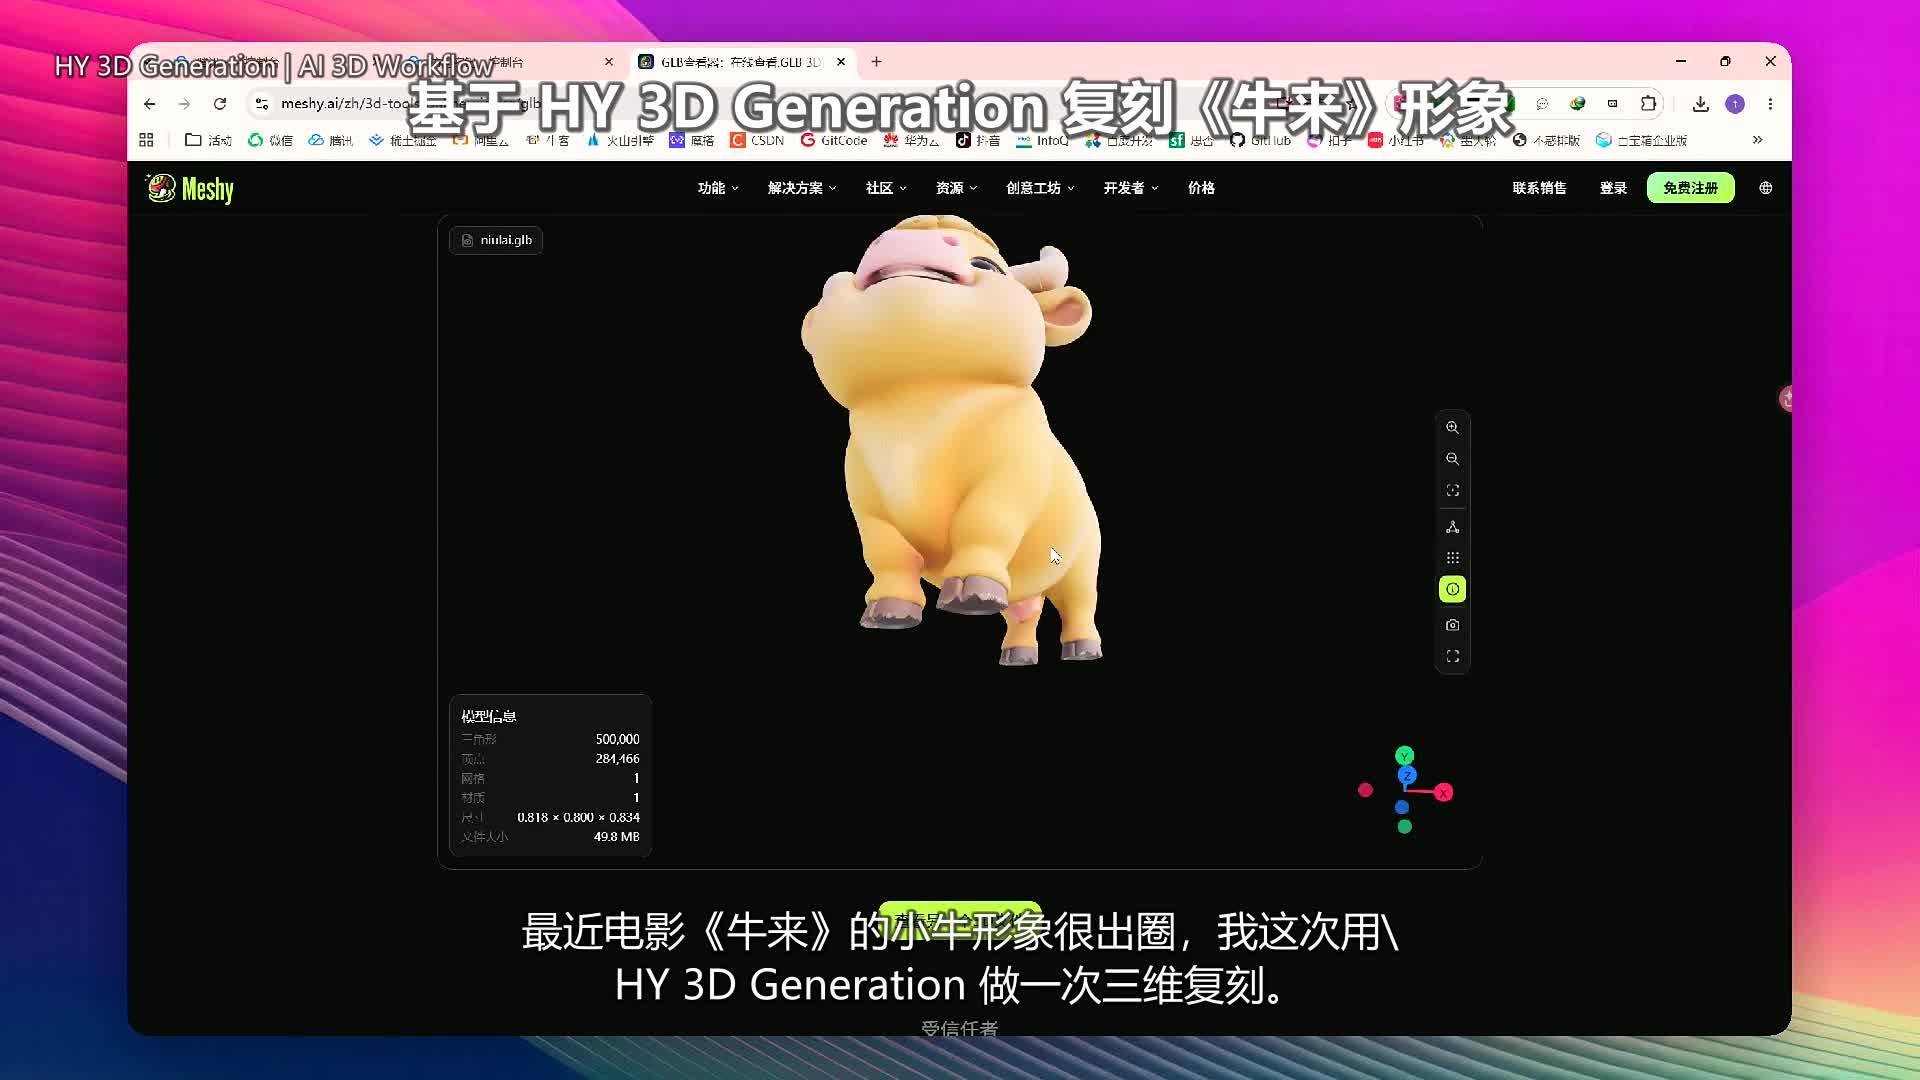Expand the 解决方案 menu
The image size is (1920, 1080).
point(802,188)
